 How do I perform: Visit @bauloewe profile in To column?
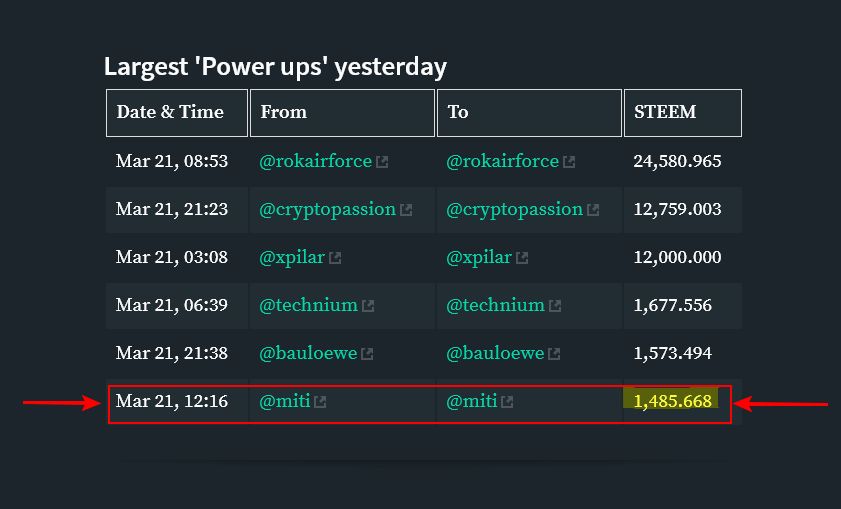tap(495, 353)
